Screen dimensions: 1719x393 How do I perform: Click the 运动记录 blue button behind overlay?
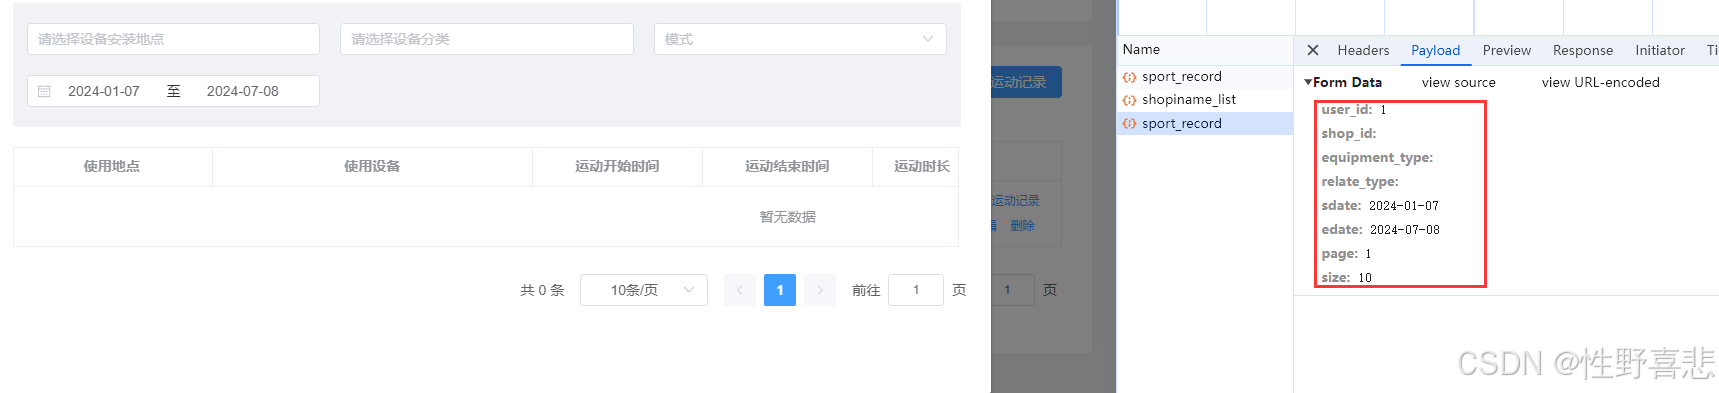(x=1026, y=82)
